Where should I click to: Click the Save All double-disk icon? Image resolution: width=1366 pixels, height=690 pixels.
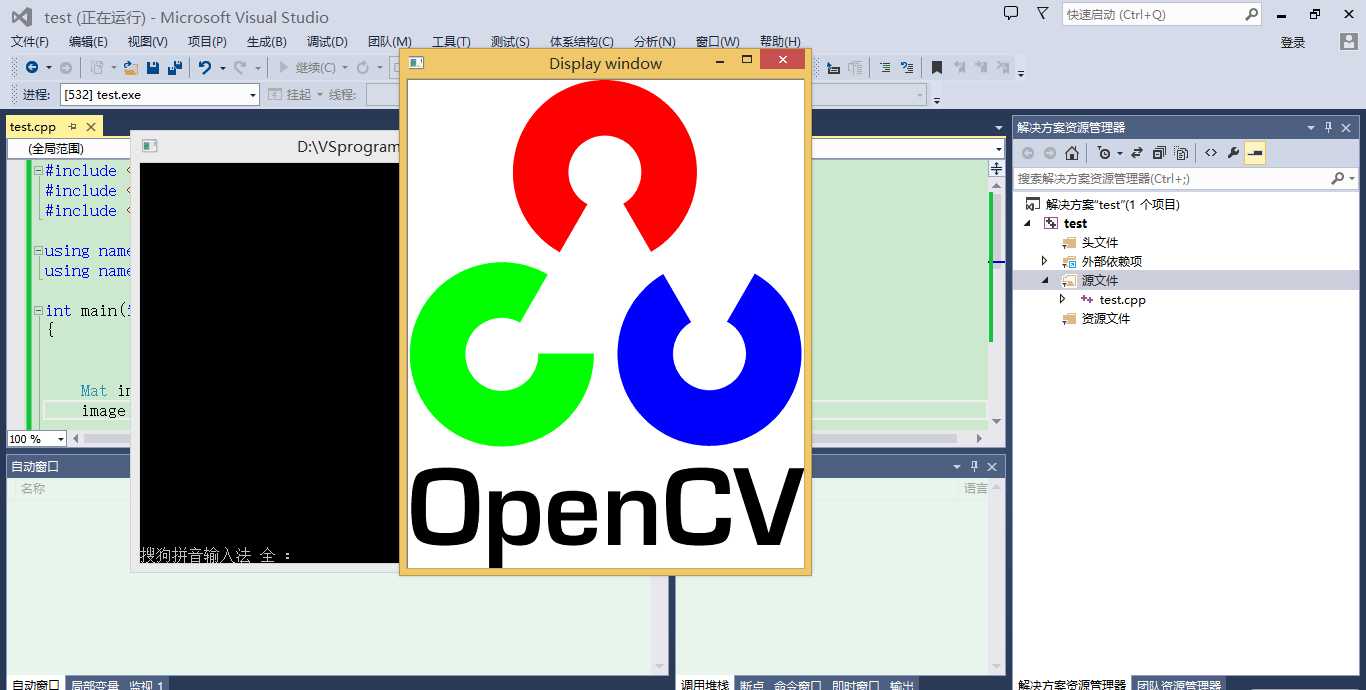point(175,67)
